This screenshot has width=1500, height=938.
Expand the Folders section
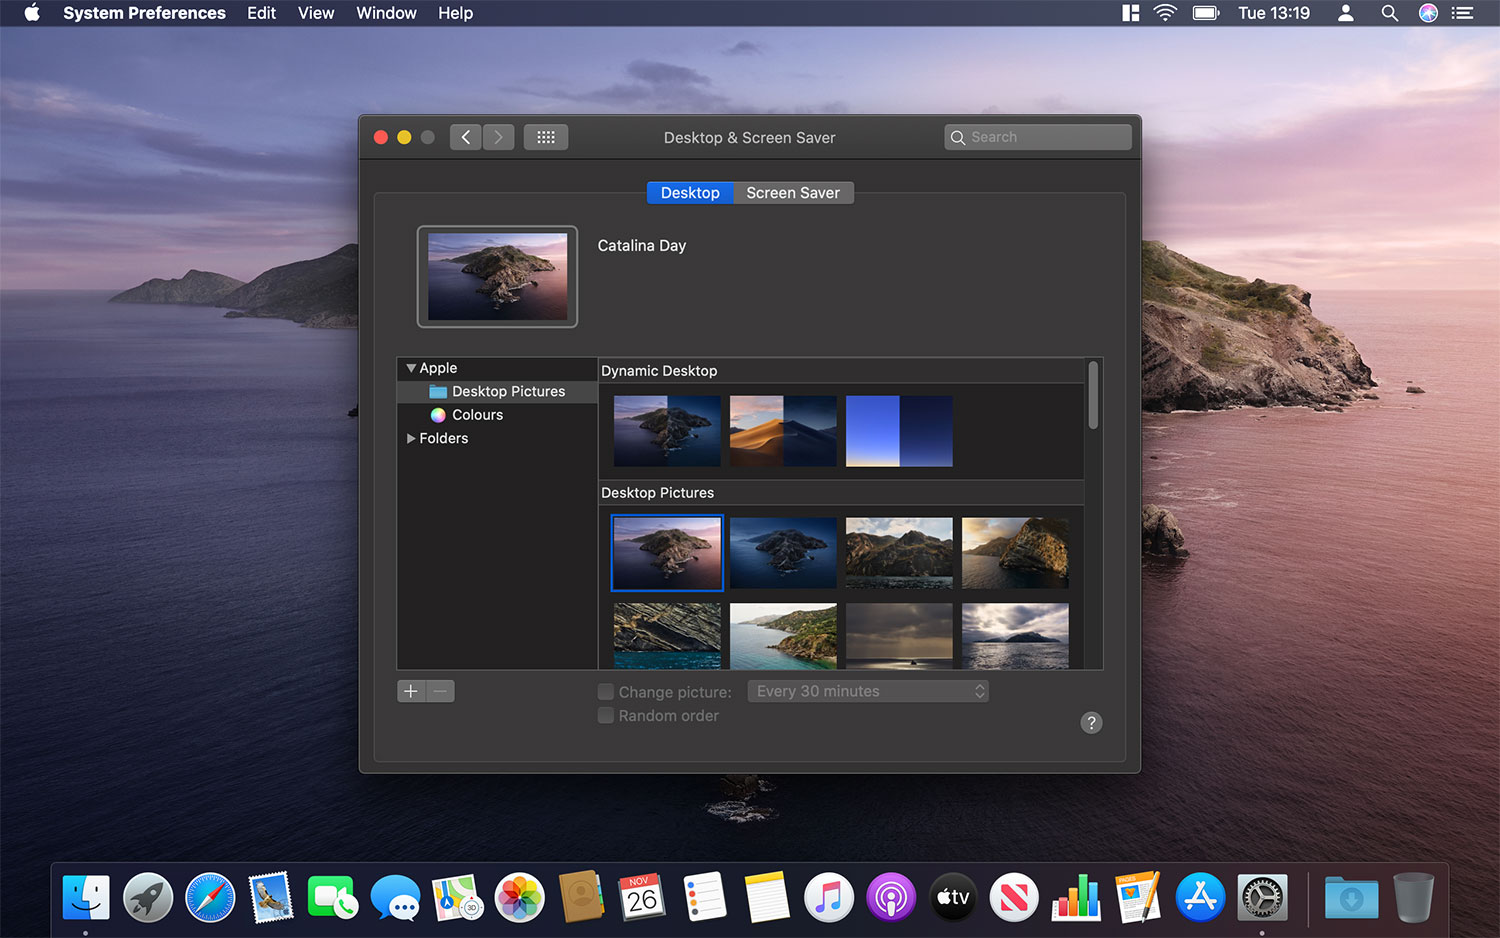point(410,438)
